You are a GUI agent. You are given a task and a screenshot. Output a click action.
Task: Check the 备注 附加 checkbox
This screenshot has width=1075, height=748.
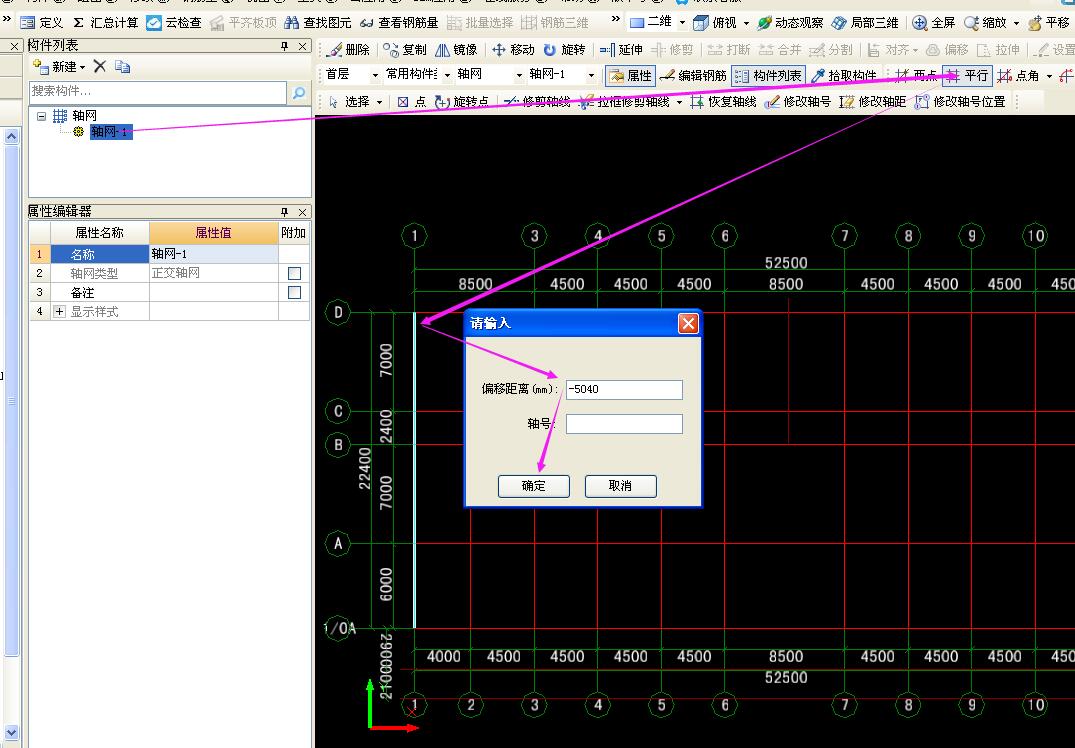[x=295, y=292]
